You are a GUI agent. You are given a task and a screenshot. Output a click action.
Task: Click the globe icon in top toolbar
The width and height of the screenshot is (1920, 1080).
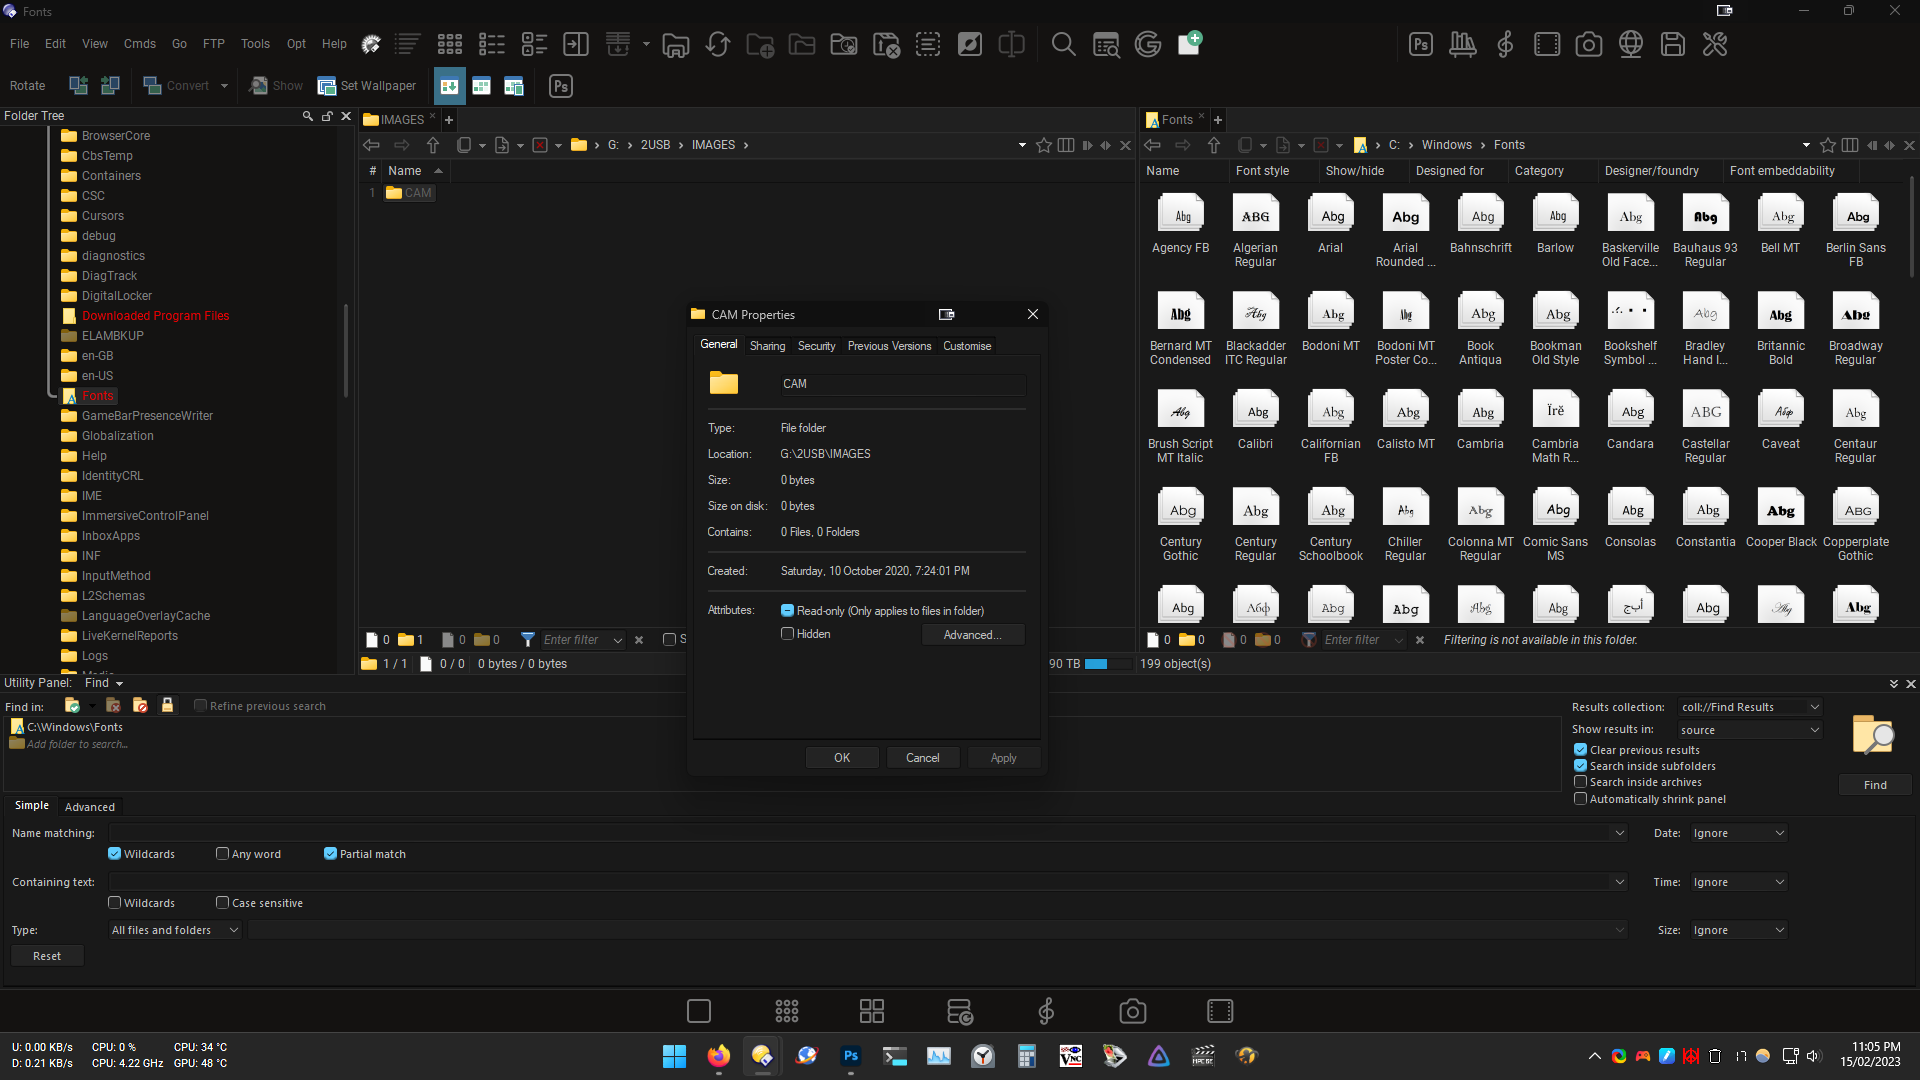[x=1630, y=44]
